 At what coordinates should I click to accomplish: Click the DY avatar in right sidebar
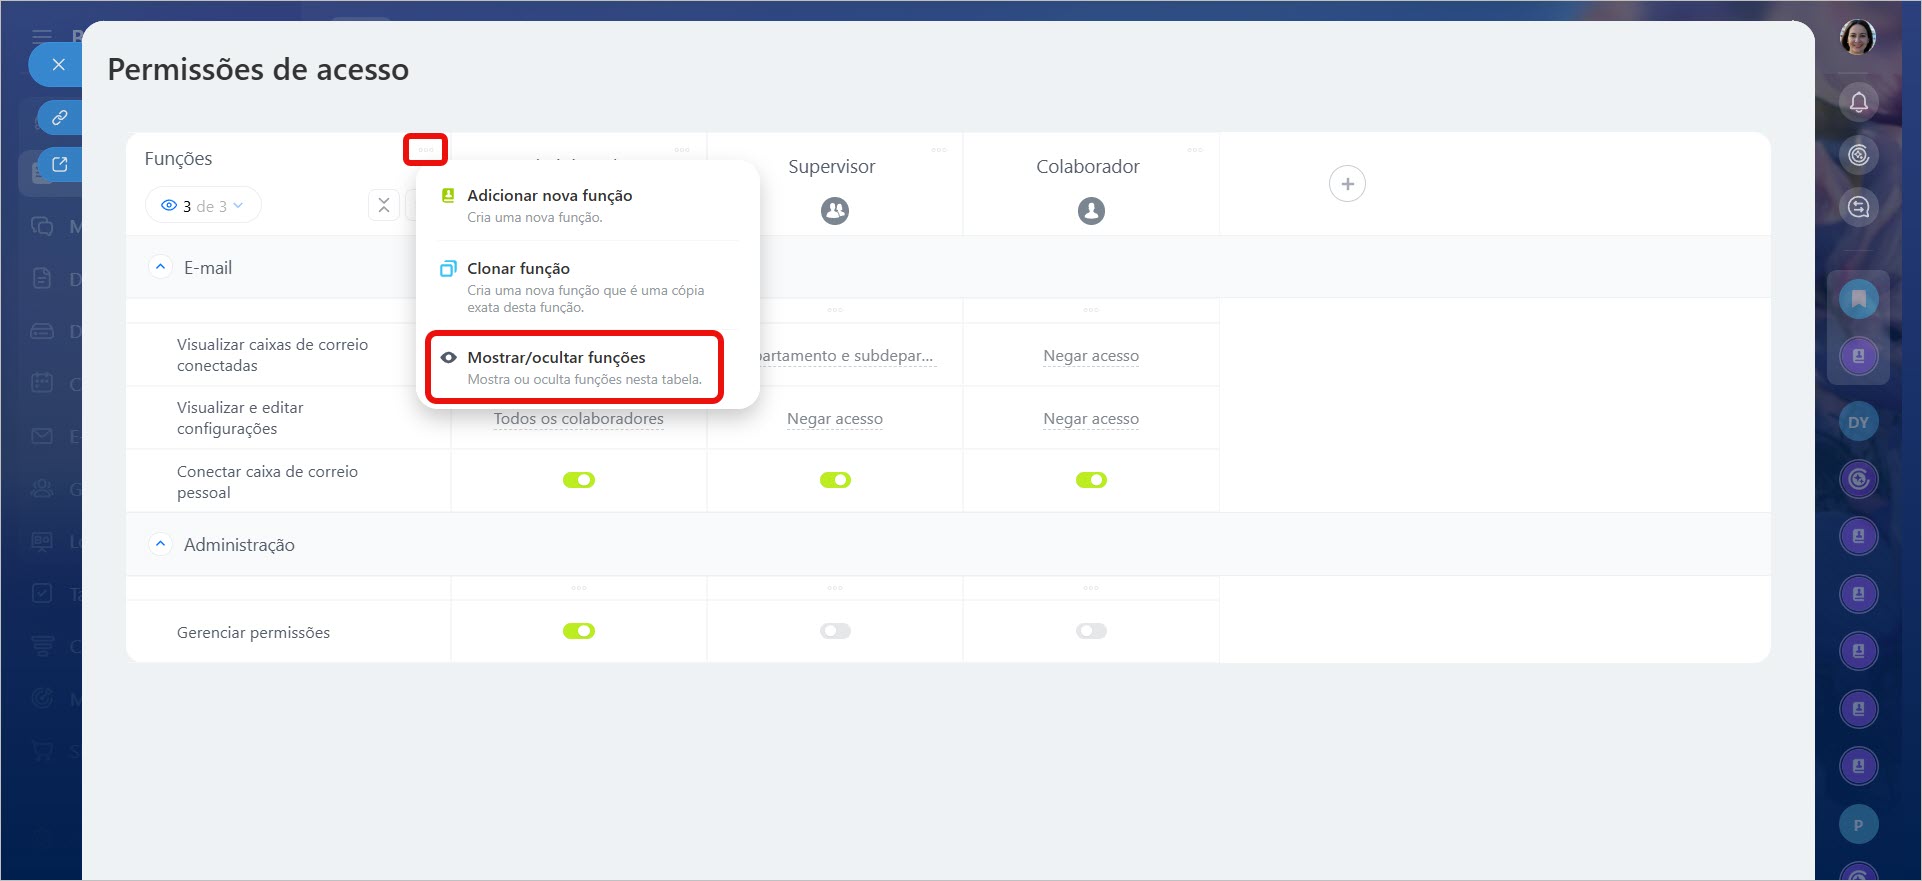pos(1858,422)
